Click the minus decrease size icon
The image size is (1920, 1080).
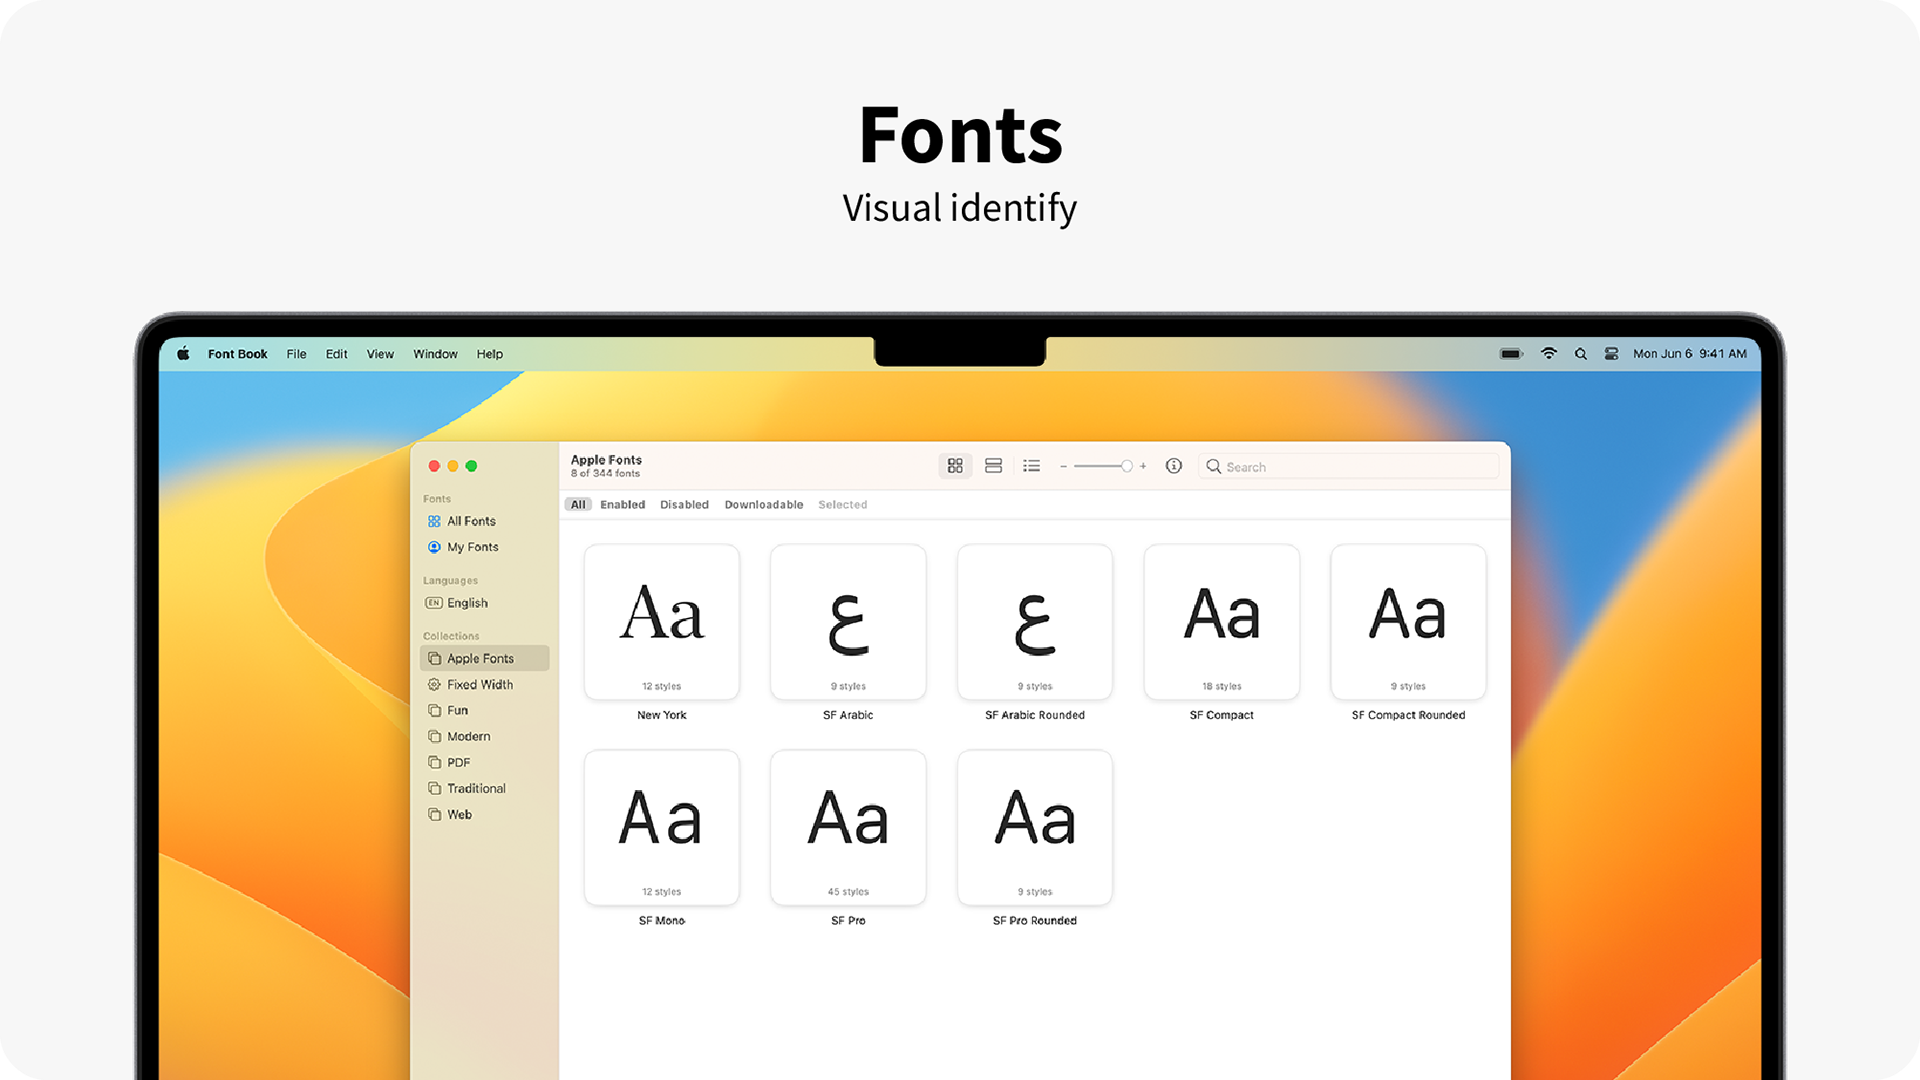pyautogui.click(x=1063, y=467)
